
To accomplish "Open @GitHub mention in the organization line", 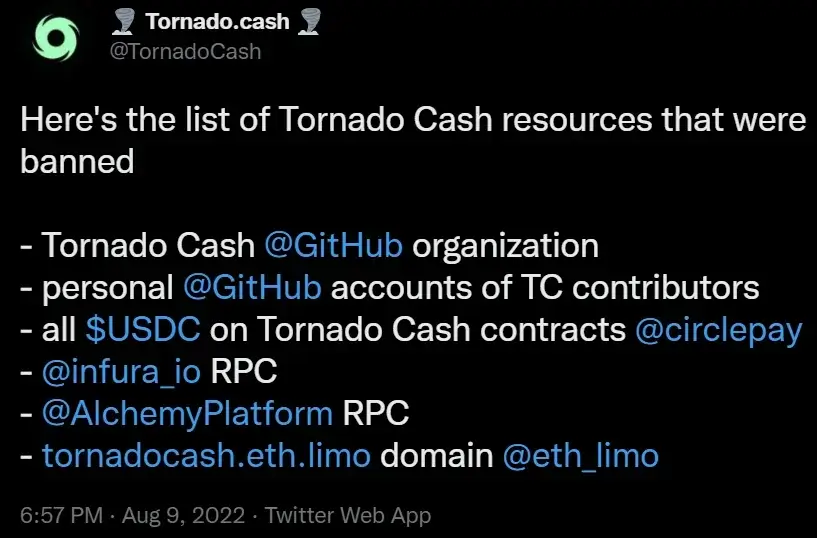I will point(334,245).
